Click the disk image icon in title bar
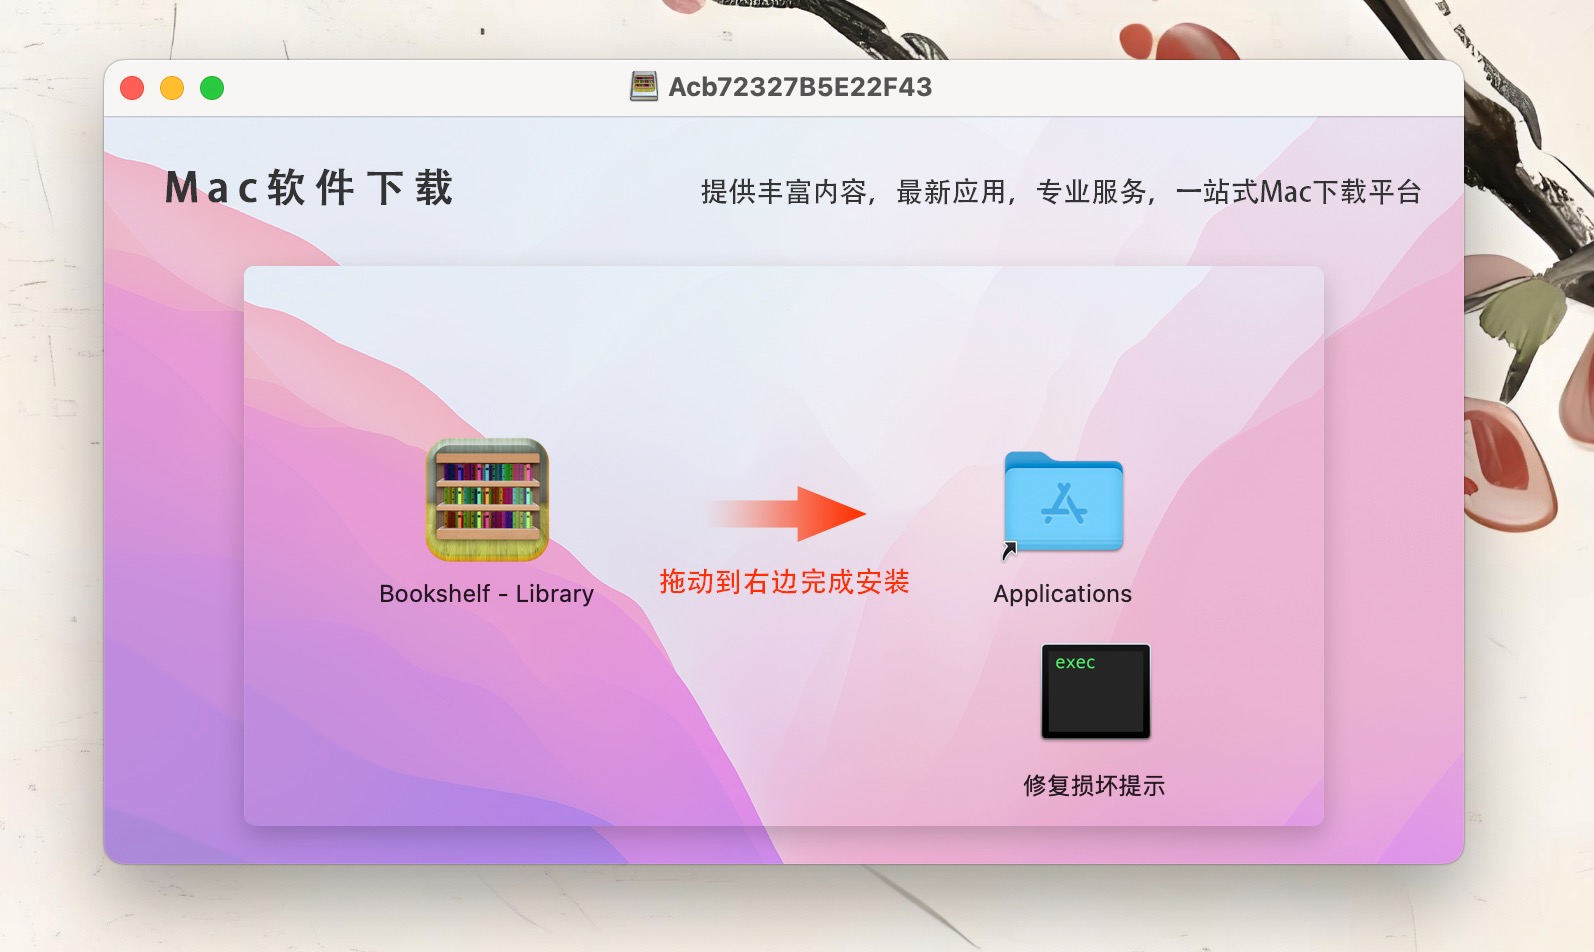 click(x=644, y=87)
